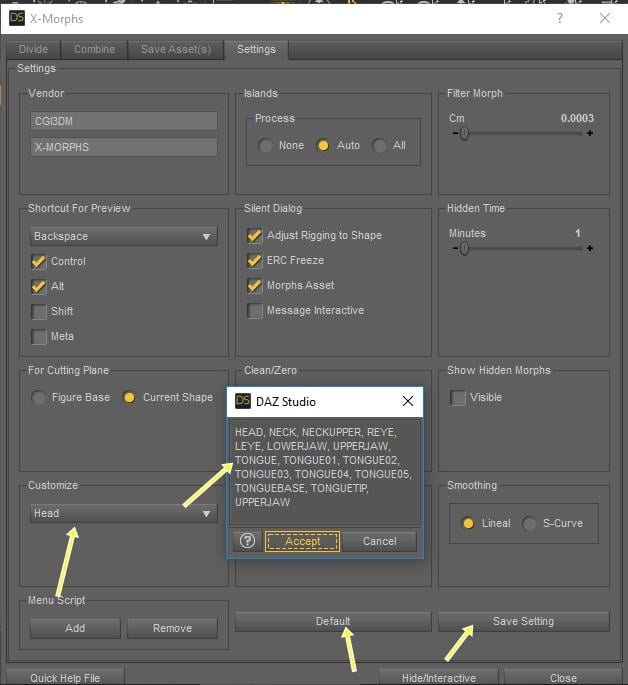Image resolution: width=628 pixels, height=685 pixels.
Task: Click the X-MORPHS vendor field
Action: (x=124, y=147)
